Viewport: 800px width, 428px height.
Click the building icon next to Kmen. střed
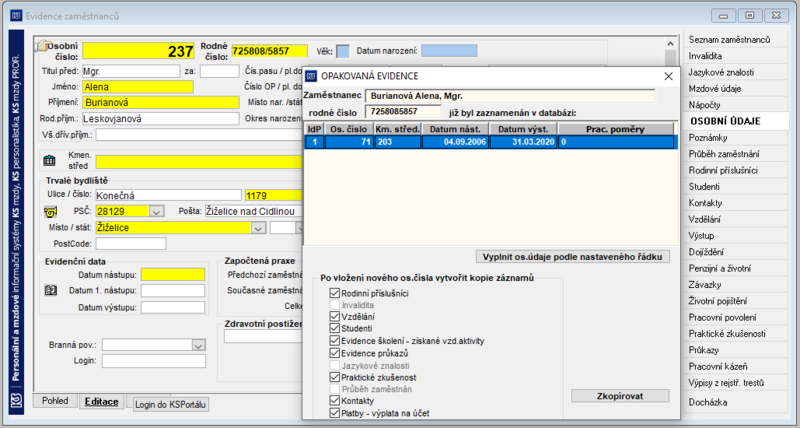[49, 161]
